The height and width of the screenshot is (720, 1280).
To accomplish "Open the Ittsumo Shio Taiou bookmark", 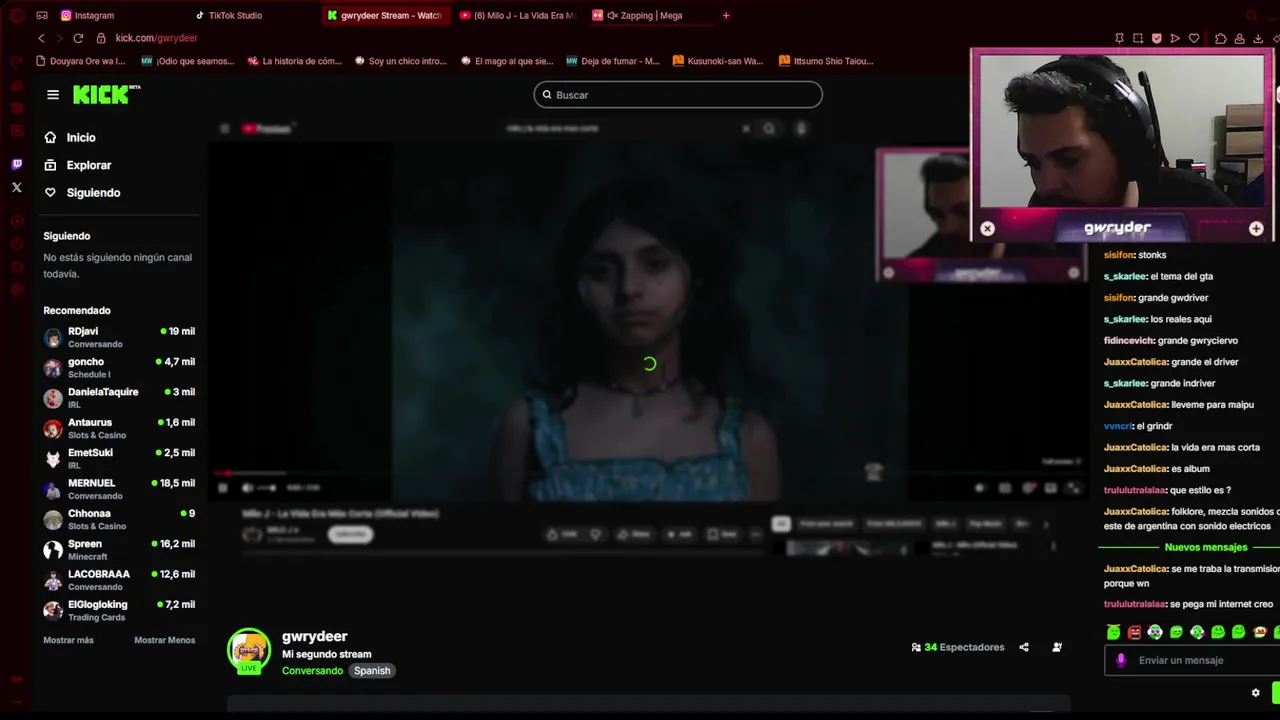I will coord(826,61).
